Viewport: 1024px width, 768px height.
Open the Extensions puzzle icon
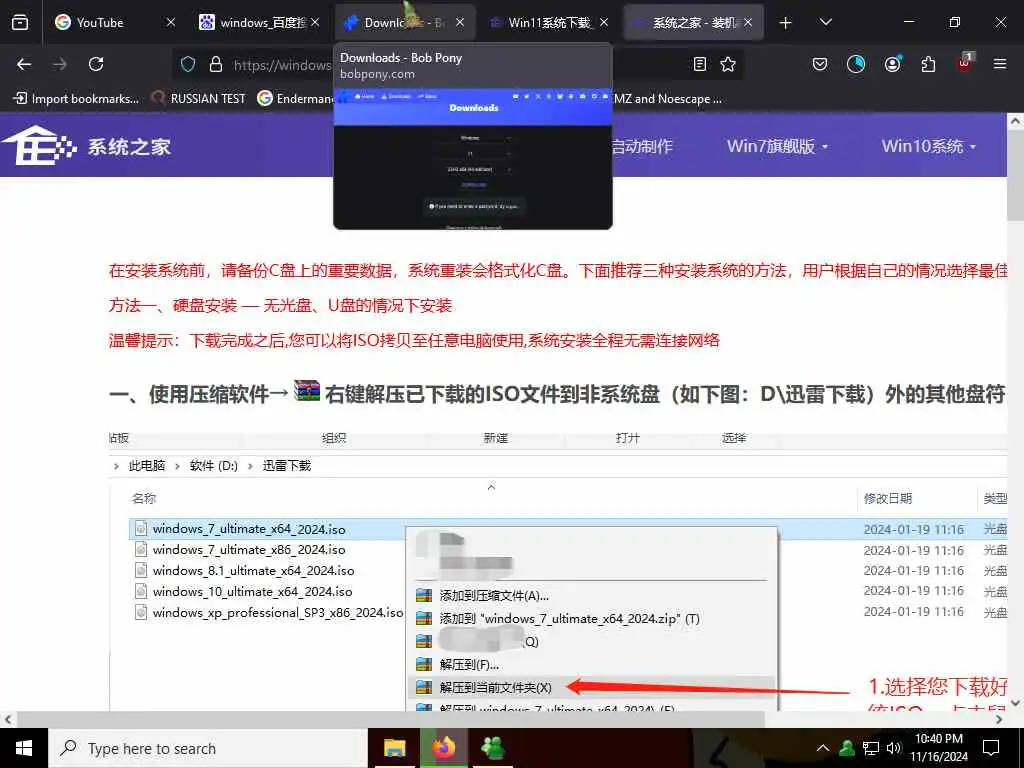pos(928,64)
